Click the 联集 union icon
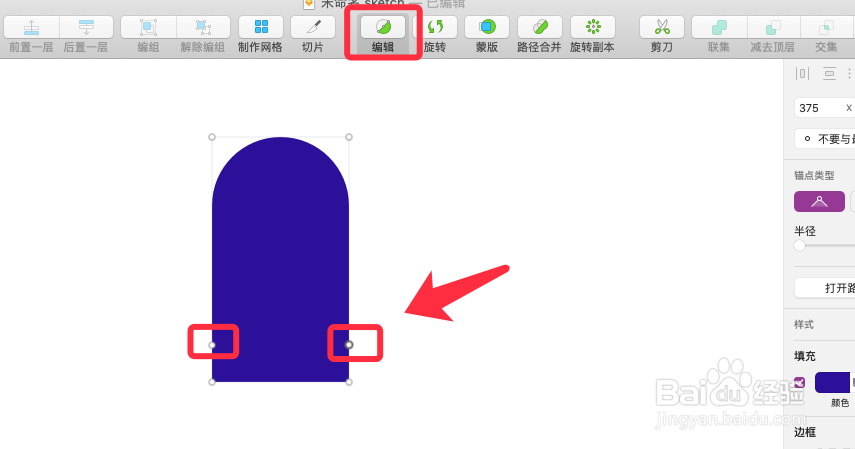855x449 pixels. coord(719,27)
